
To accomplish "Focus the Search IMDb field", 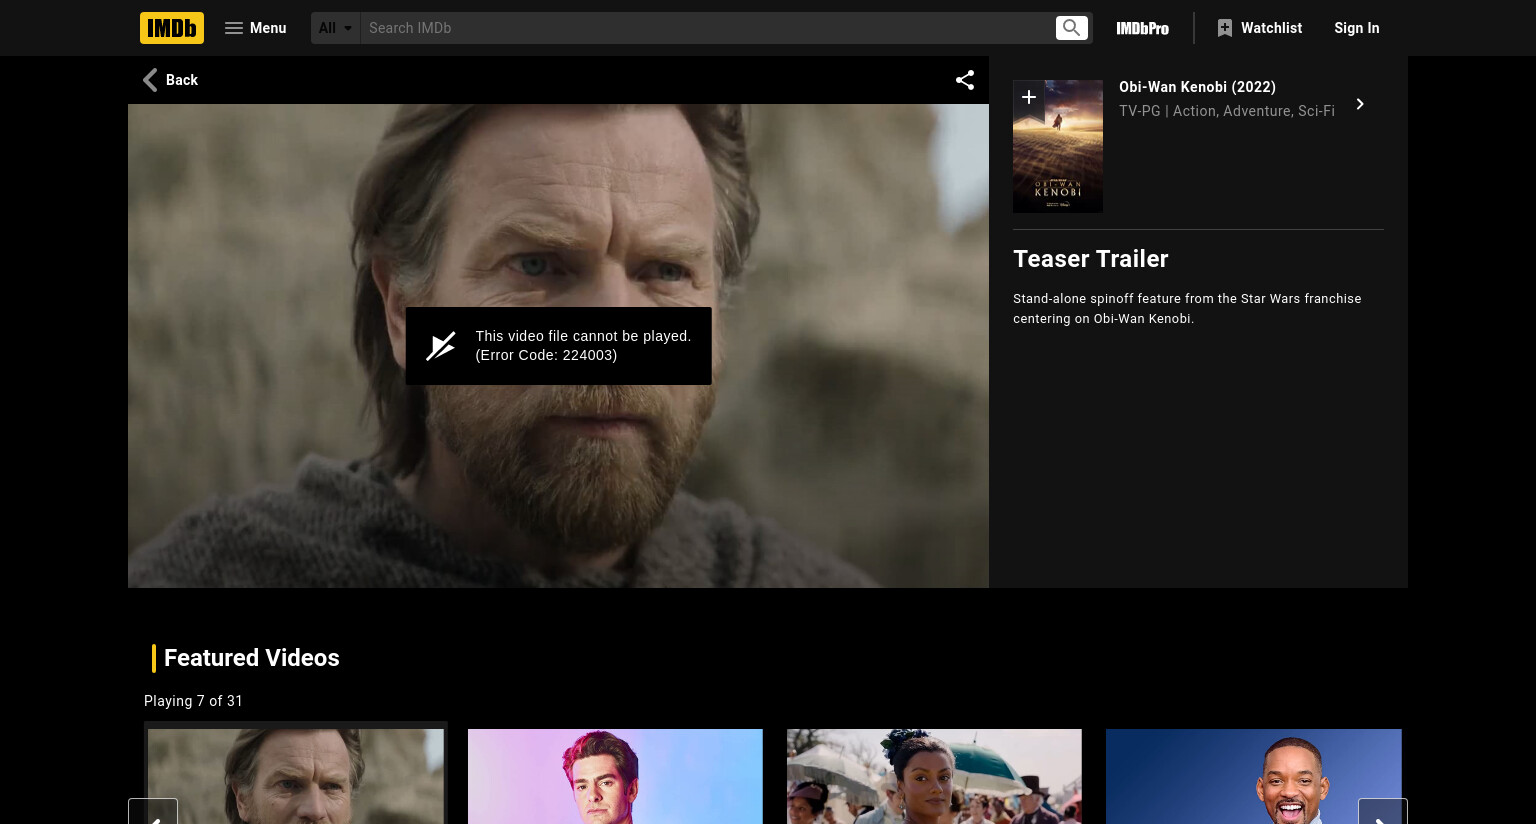I will pos(707,28).
